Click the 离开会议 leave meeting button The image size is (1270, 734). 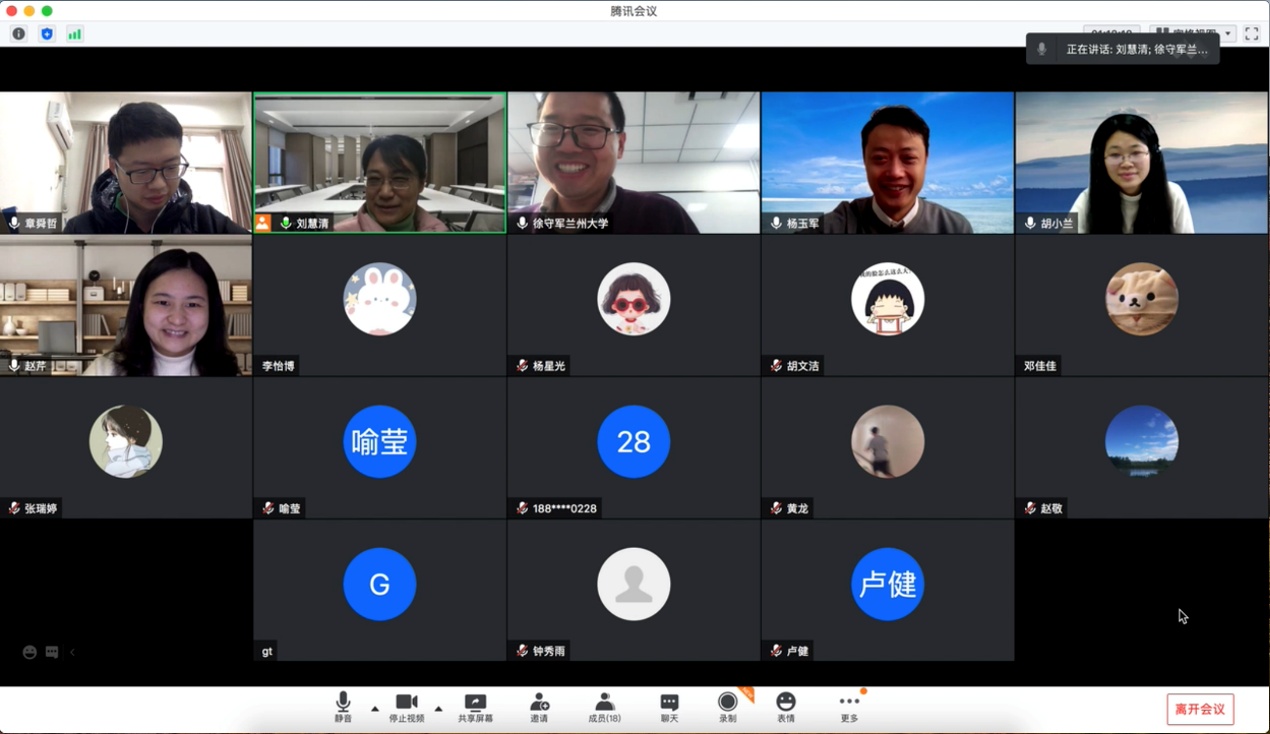(1200, 709)
